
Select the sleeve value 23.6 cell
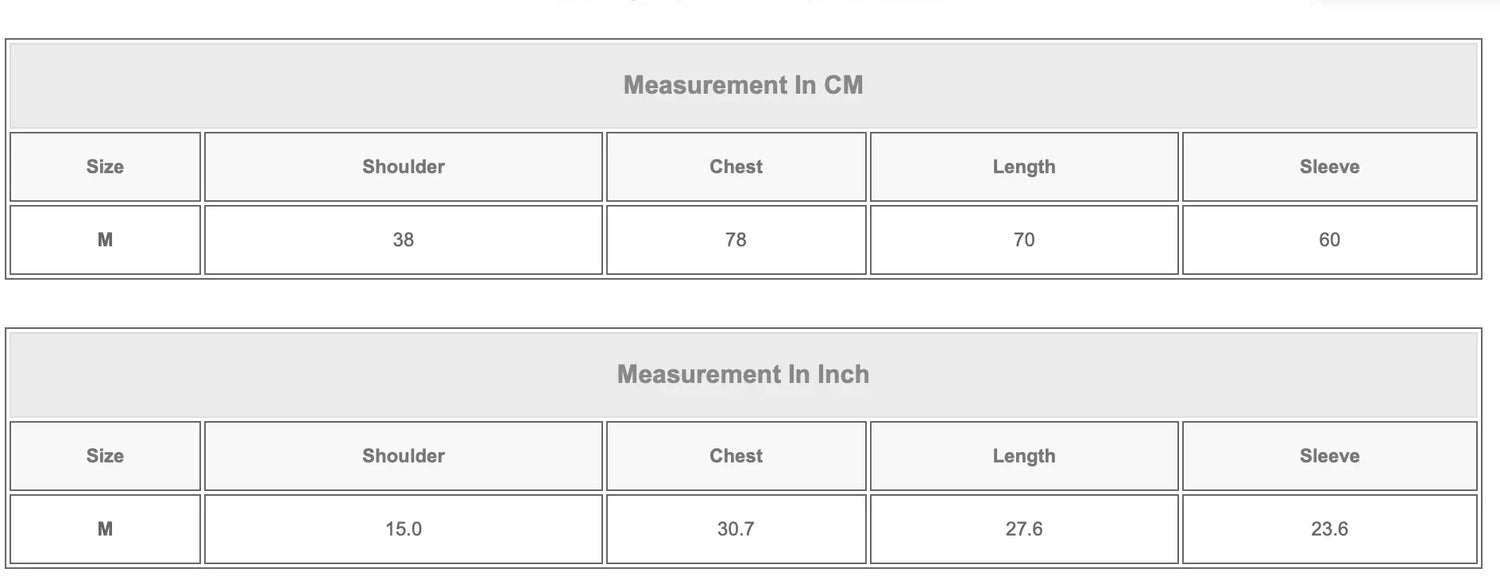[x=1329, y=529]
